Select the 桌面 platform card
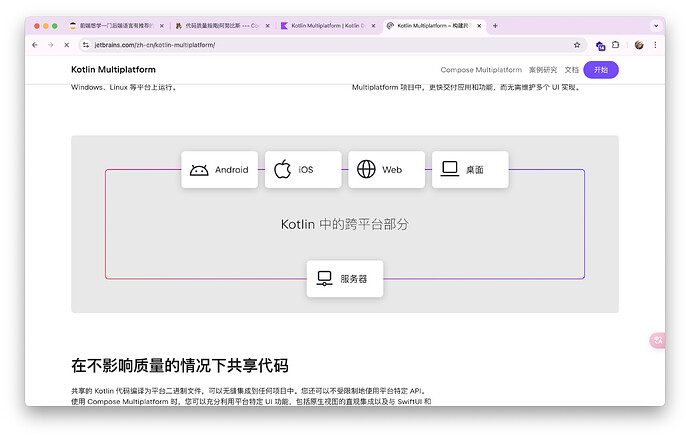Viewport: 690px width, 438px height. pyautogui.click(x=470, y=169)
